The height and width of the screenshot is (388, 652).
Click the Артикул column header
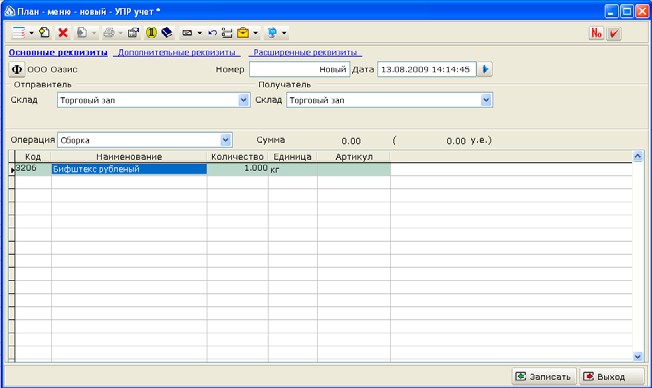[x=354, y=157]
